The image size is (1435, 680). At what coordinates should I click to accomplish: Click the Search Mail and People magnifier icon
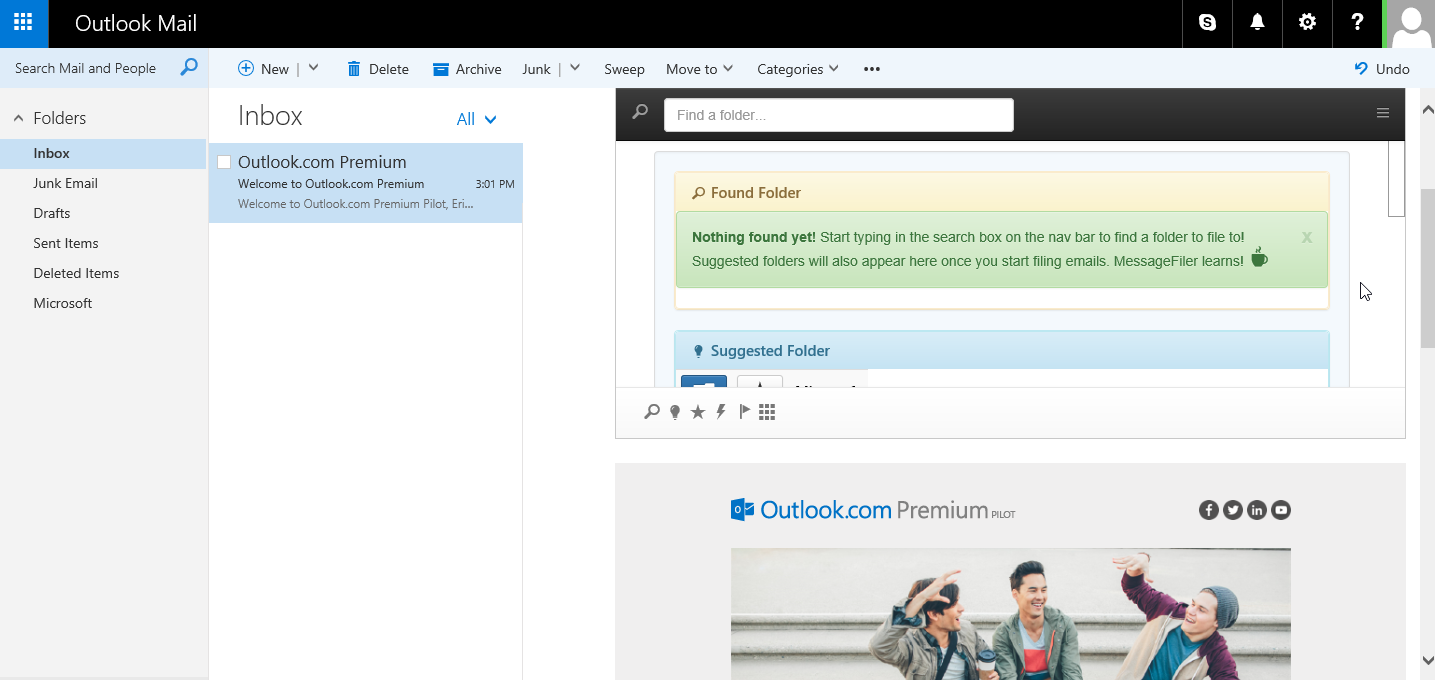189,68
